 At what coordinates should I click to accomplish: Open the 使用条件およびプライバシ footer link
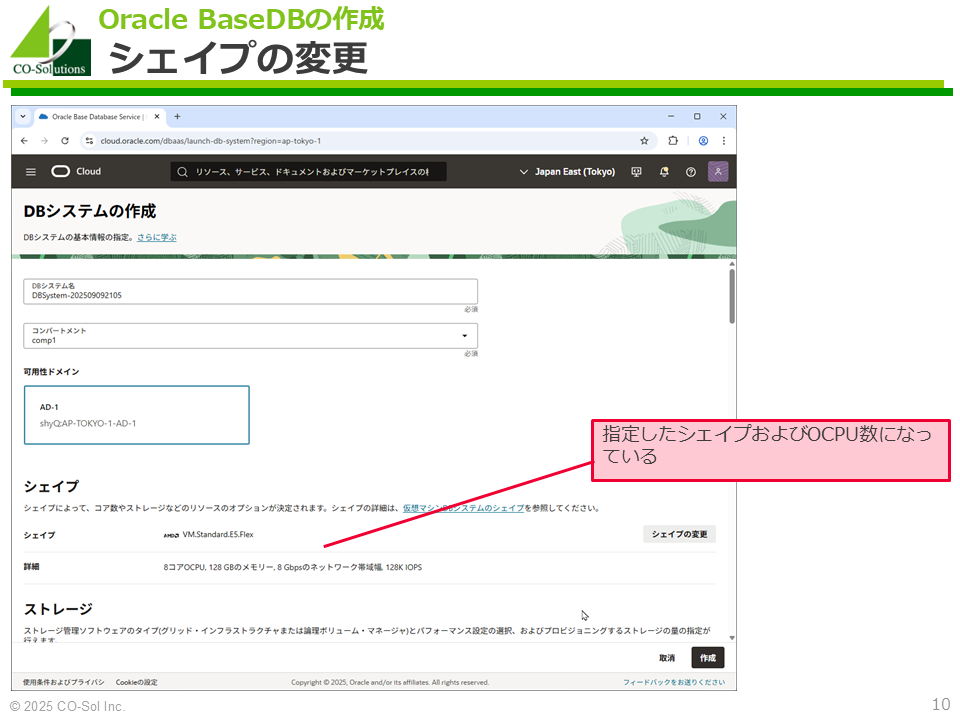(64, 683)
